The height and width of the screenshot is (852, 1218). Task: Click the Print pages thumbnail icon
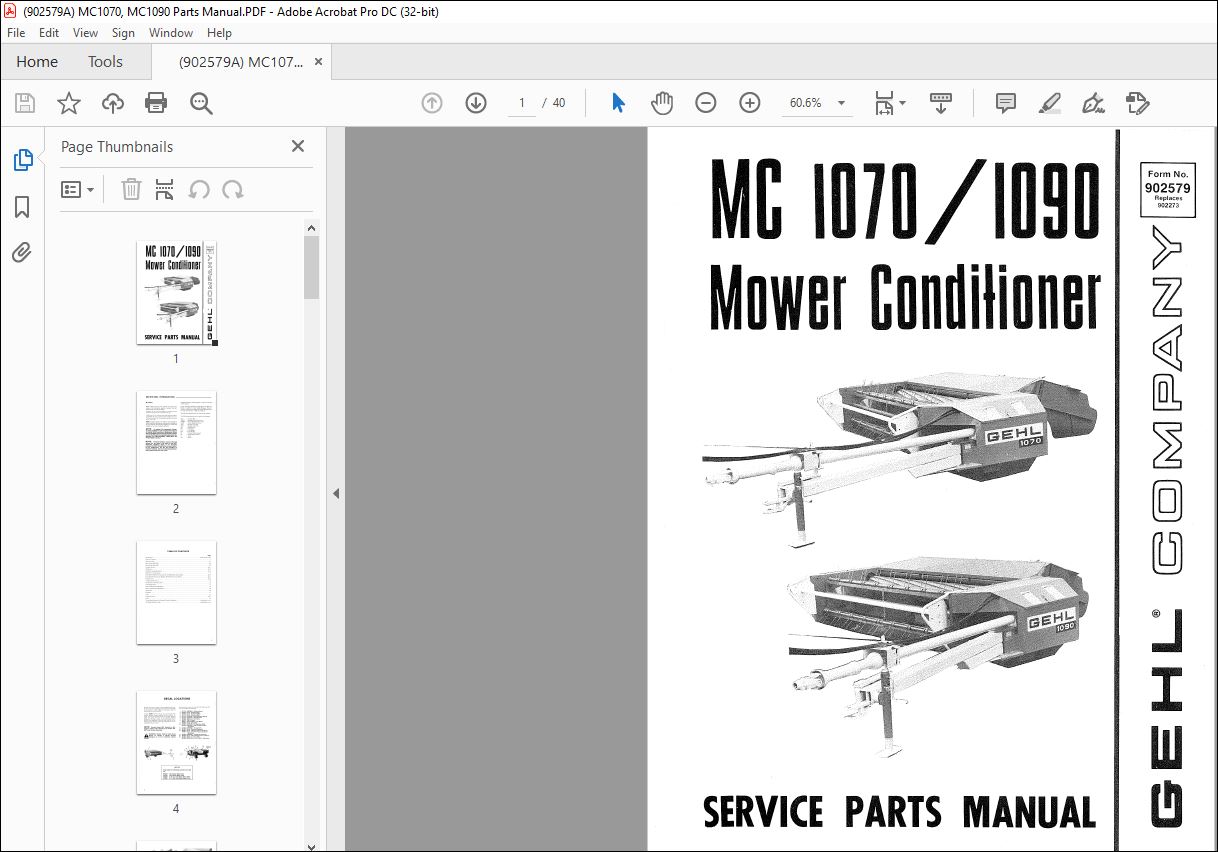pyautogui.click(x=165, y=189)
